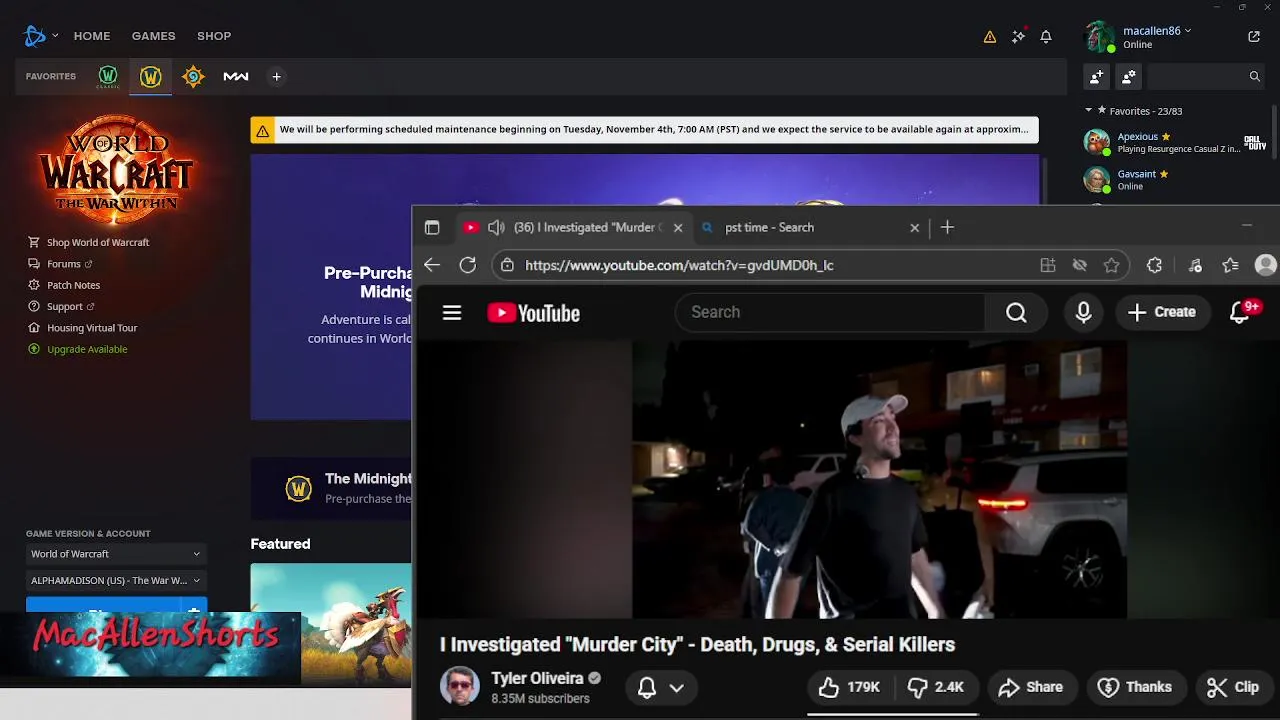Screen dimensions: 1280x720
Task: Expand the Battle.net logo dropdown chevron
Action: [x=55, y=36]
